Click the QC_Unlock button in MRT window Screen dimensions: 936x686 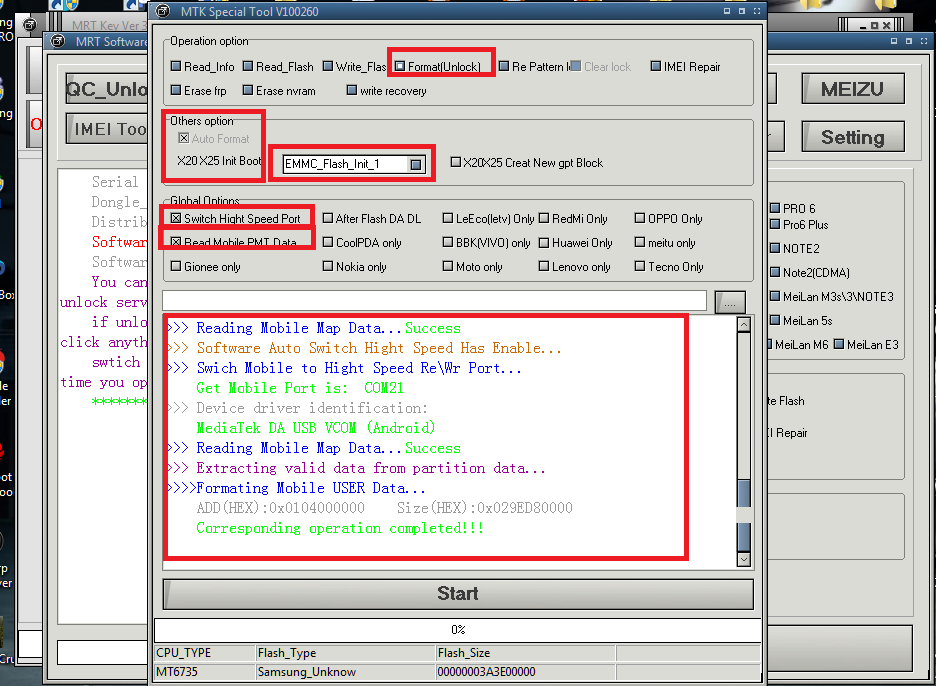(x=106, y=90)
